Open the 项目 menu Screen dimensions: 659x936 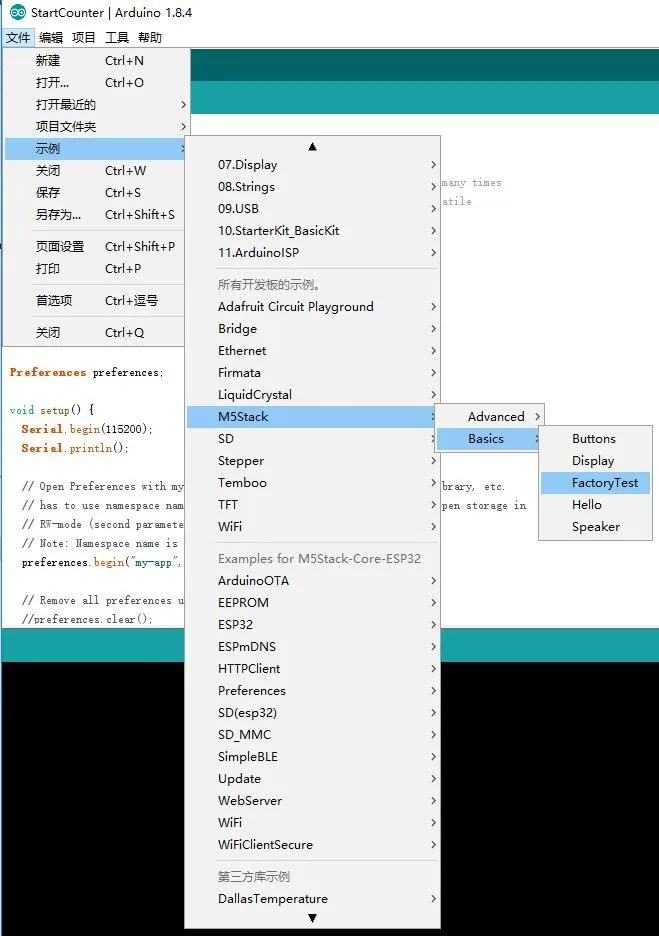pos(84,38)
